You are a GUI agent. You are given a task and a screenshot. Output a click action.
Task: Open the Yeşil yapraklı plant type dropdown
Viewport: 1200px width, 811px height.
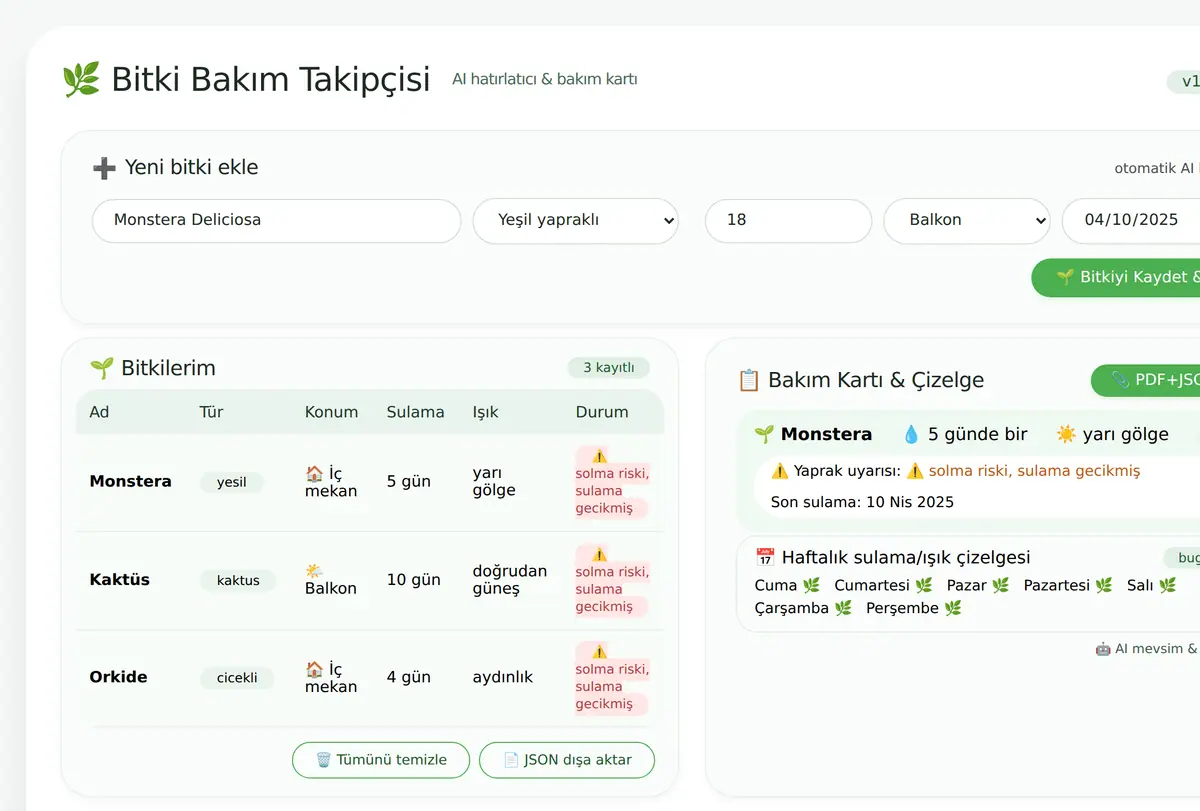(x=576, y=221)
